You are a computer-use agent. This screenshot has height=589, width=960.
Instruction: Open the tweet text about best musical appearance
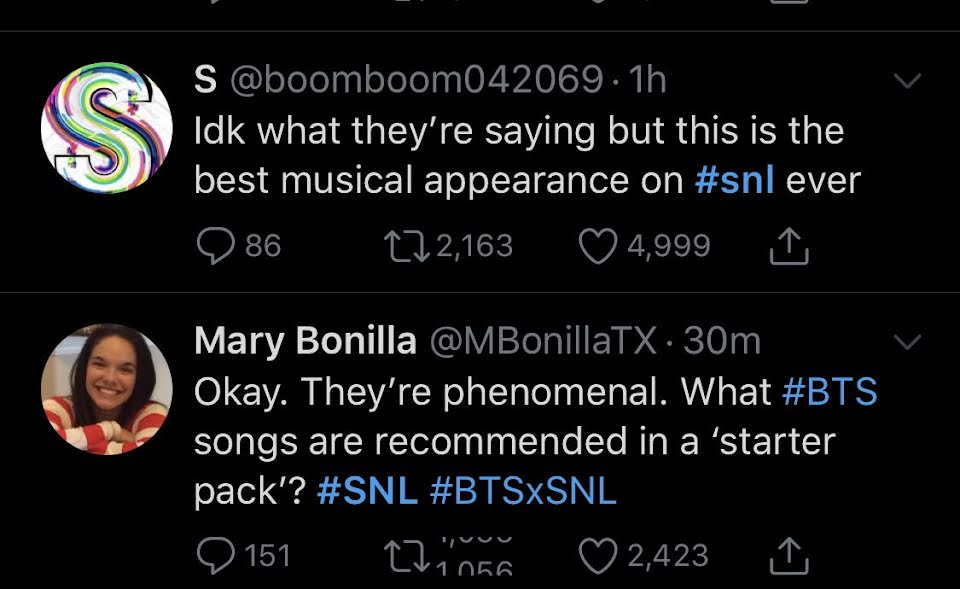tap(520, 155)
